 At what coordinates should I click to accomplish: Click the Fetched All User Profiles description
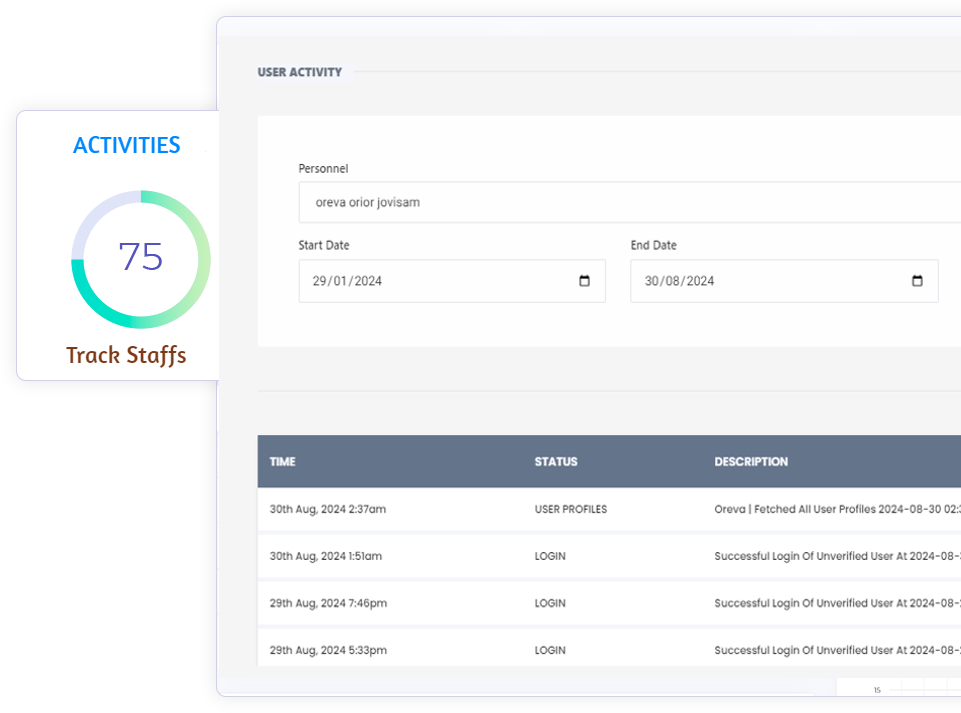[x=837, y=509]
